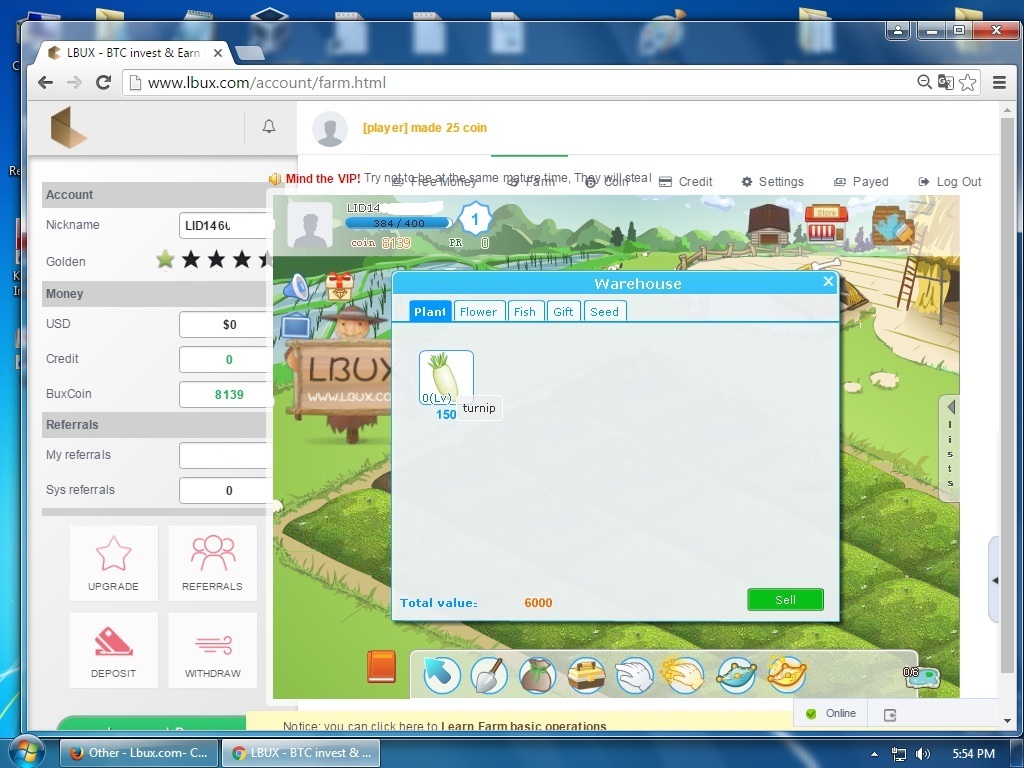Switch to the Seed tab
This screenshot has width=1024, height=768.
point(604,312)
